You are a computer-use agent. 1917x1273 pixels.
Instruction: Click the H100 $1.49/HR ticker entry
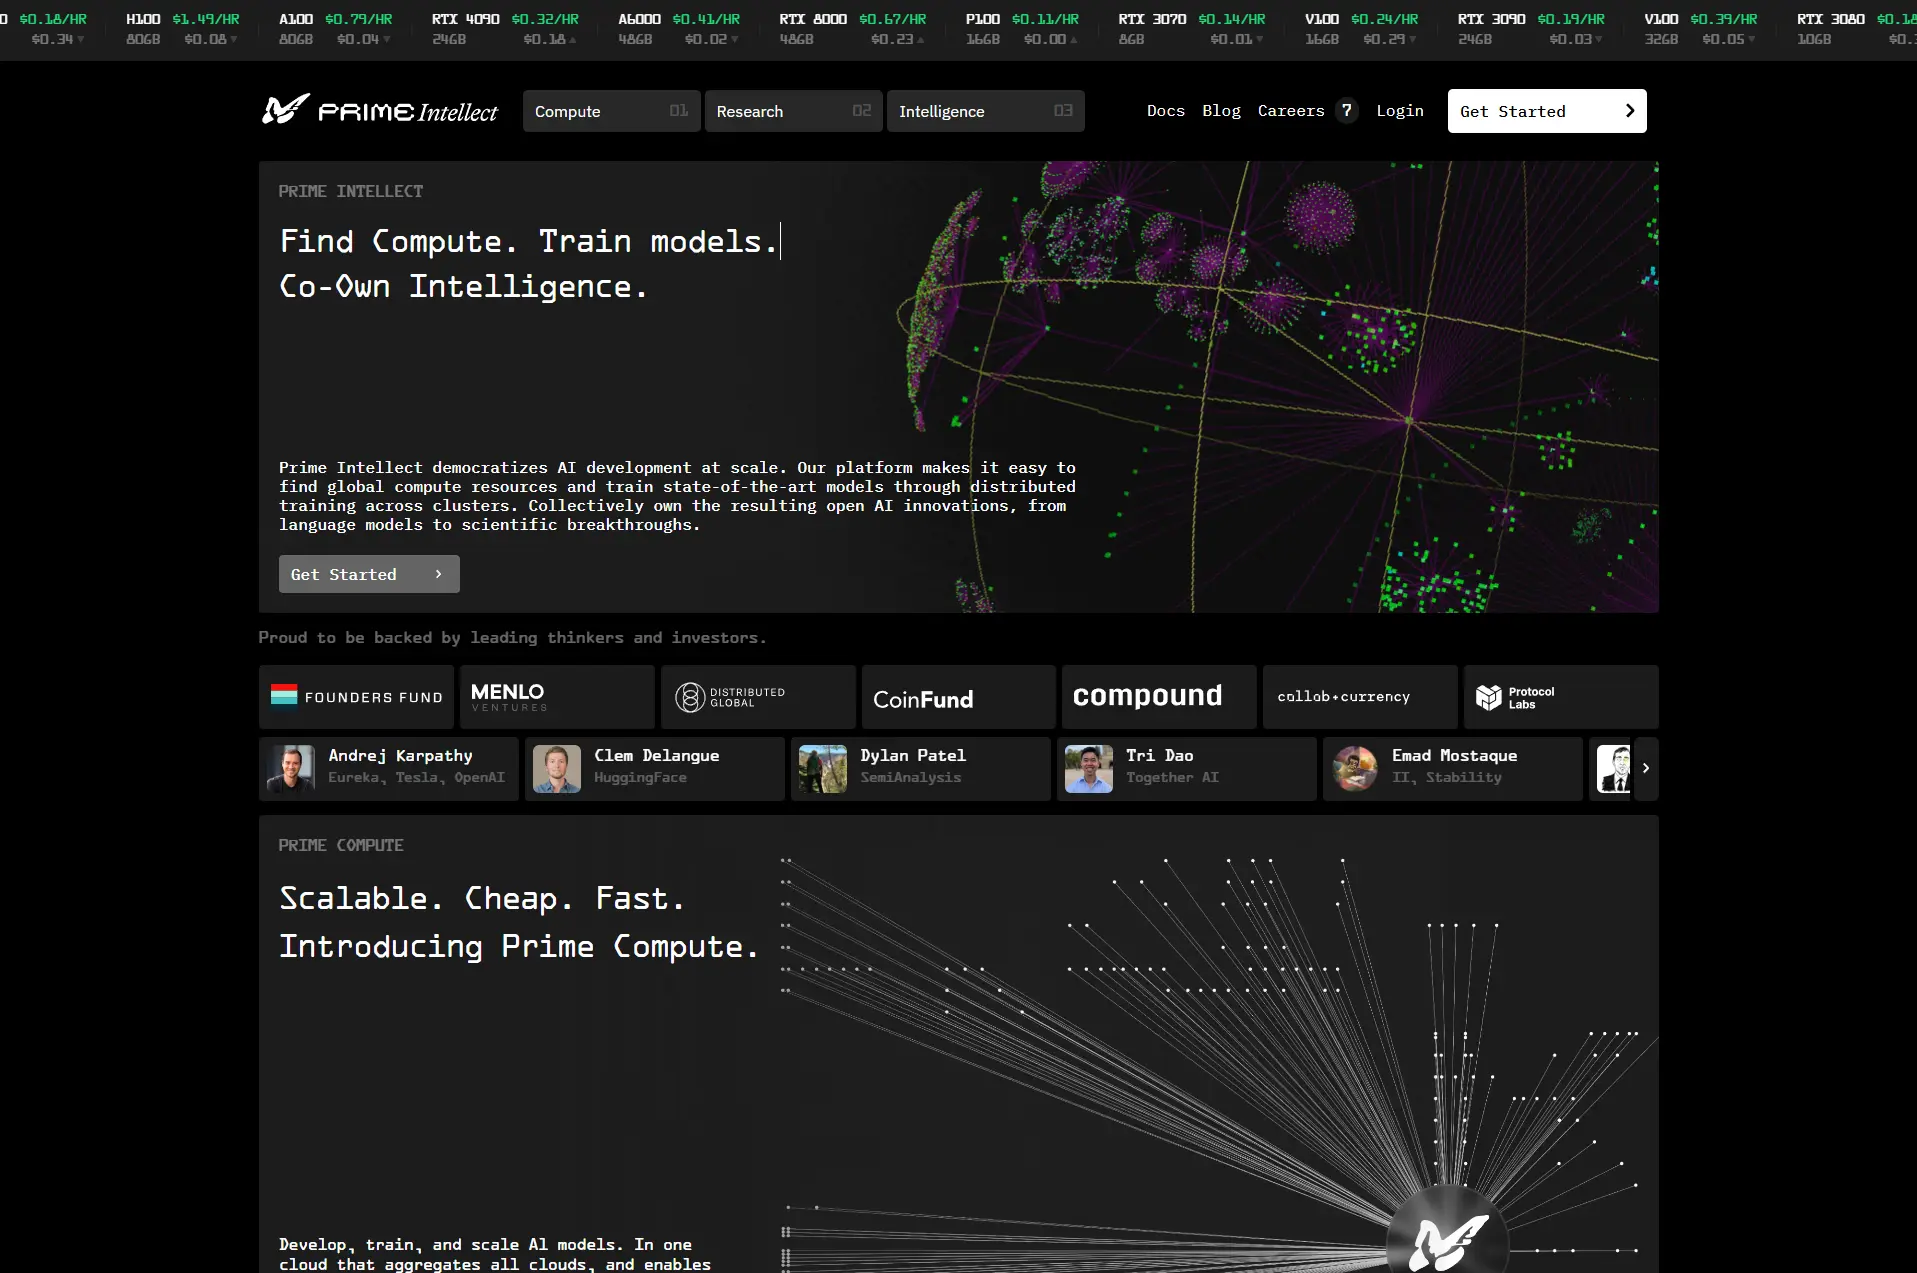(183, 29)
